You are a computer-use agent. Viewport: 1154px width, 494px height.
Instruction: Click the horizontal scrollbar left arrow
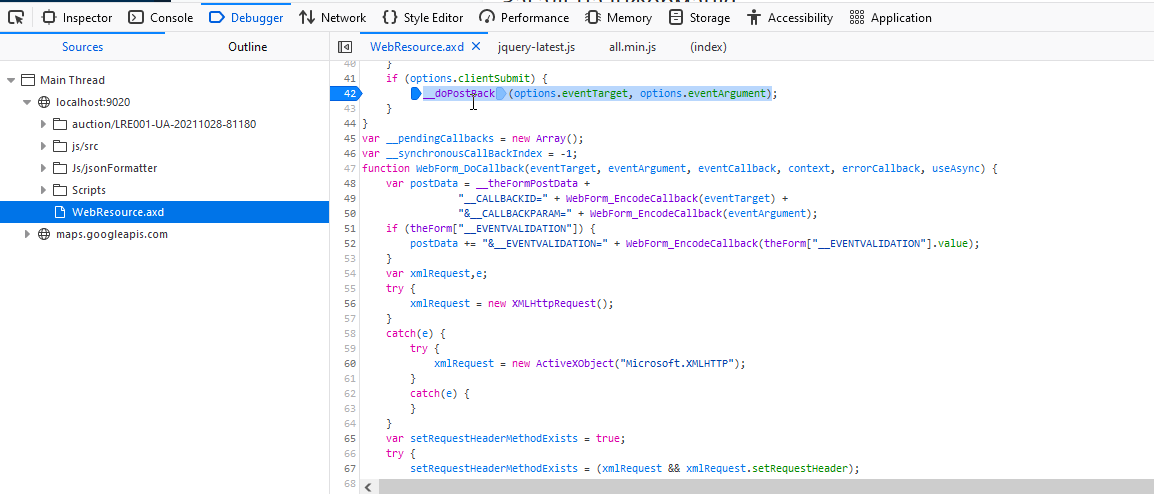(367, 487)
